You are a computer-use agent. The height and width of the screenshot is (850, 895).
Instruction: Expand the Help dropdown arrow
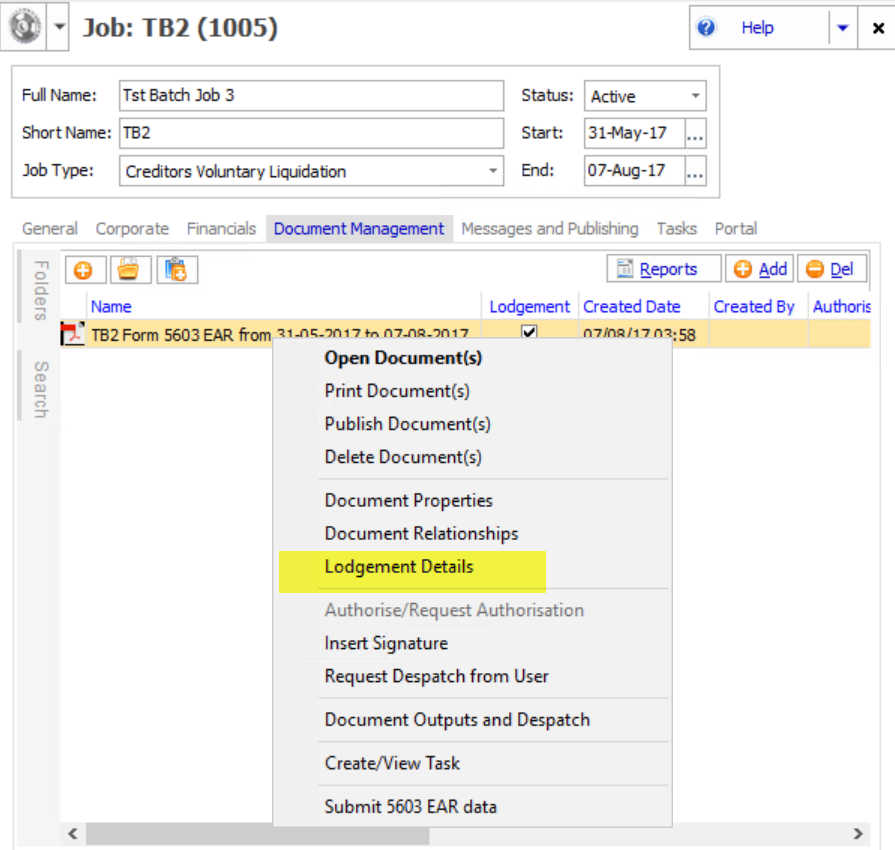pos(842,27)
